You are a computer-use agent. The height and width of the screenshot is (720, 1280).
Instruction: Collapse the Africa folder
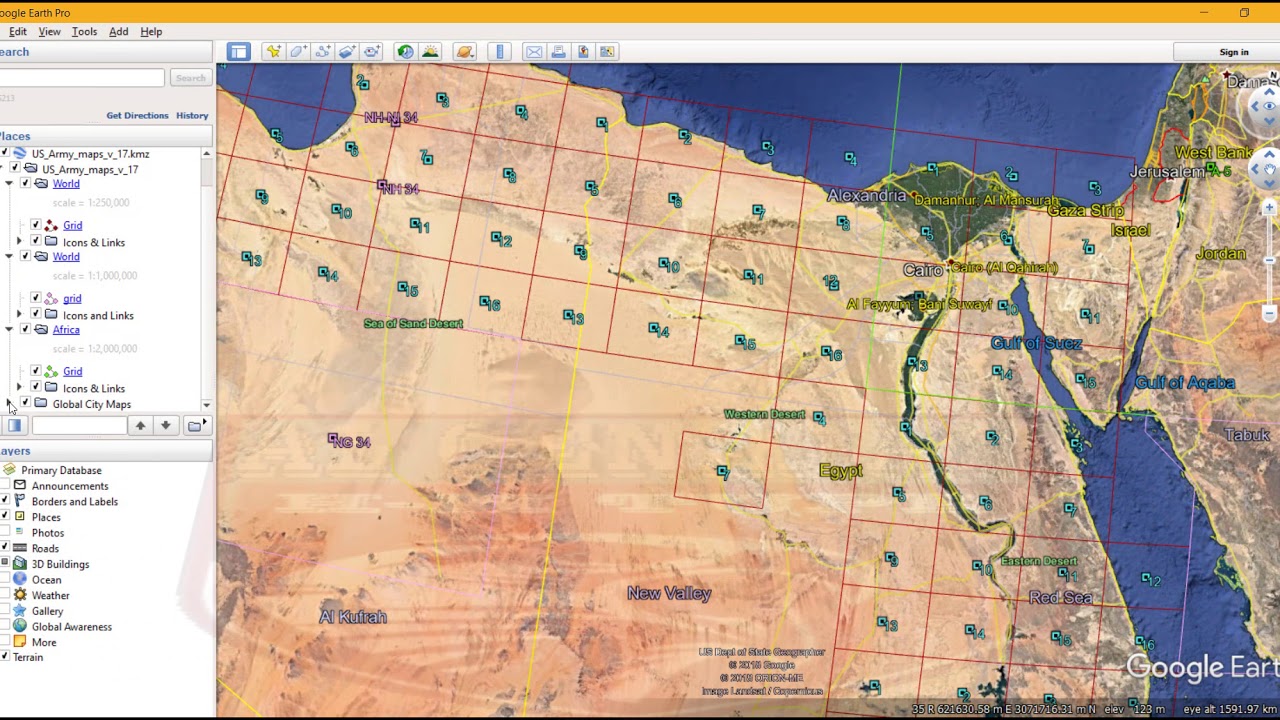point(9,330)
